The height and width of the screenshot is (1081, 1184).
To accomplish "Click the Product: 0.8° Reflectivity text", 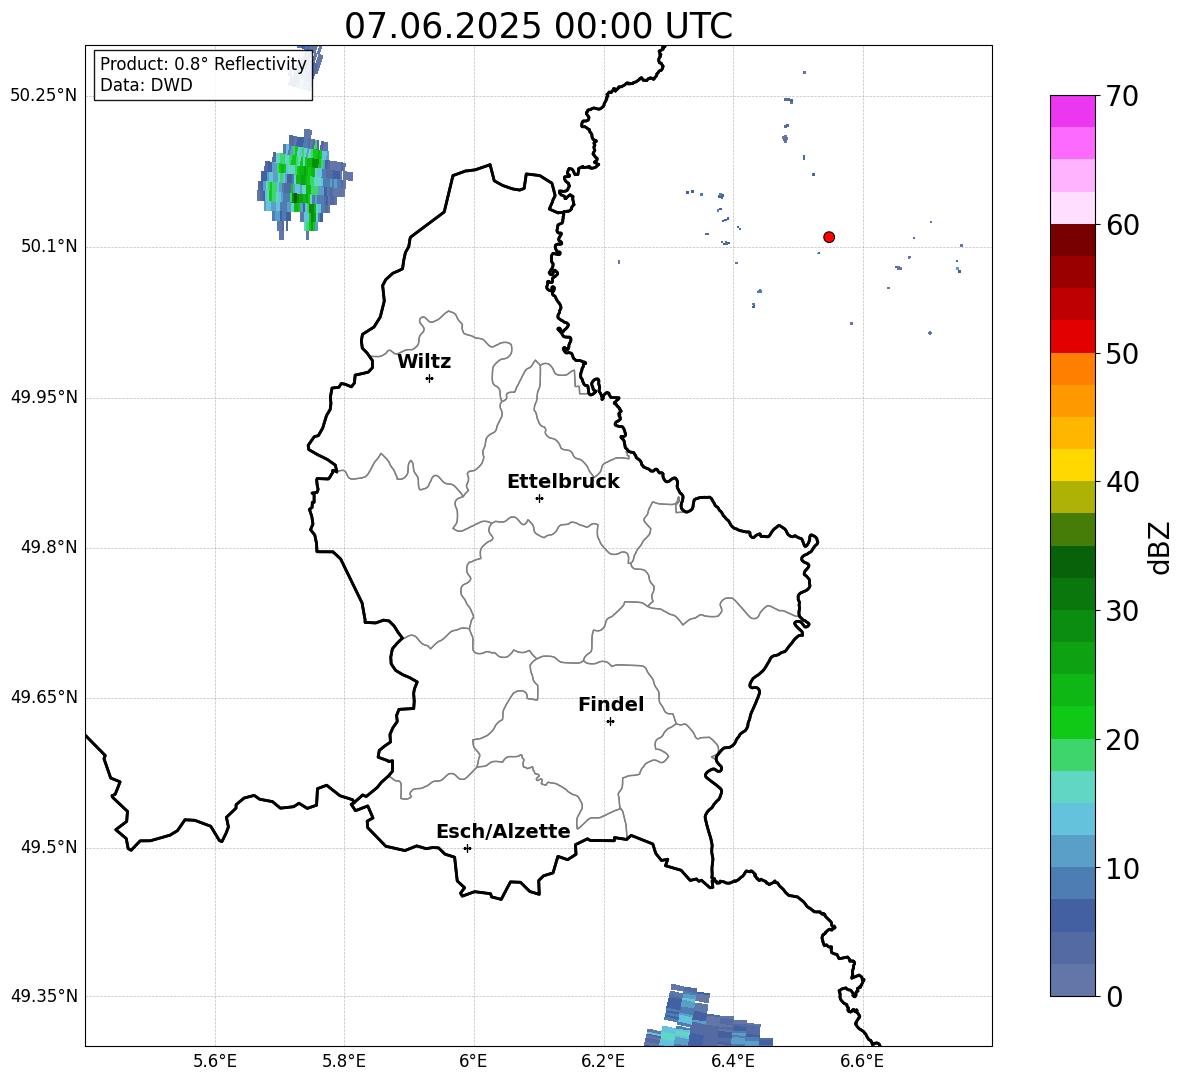I will point(203,63).
